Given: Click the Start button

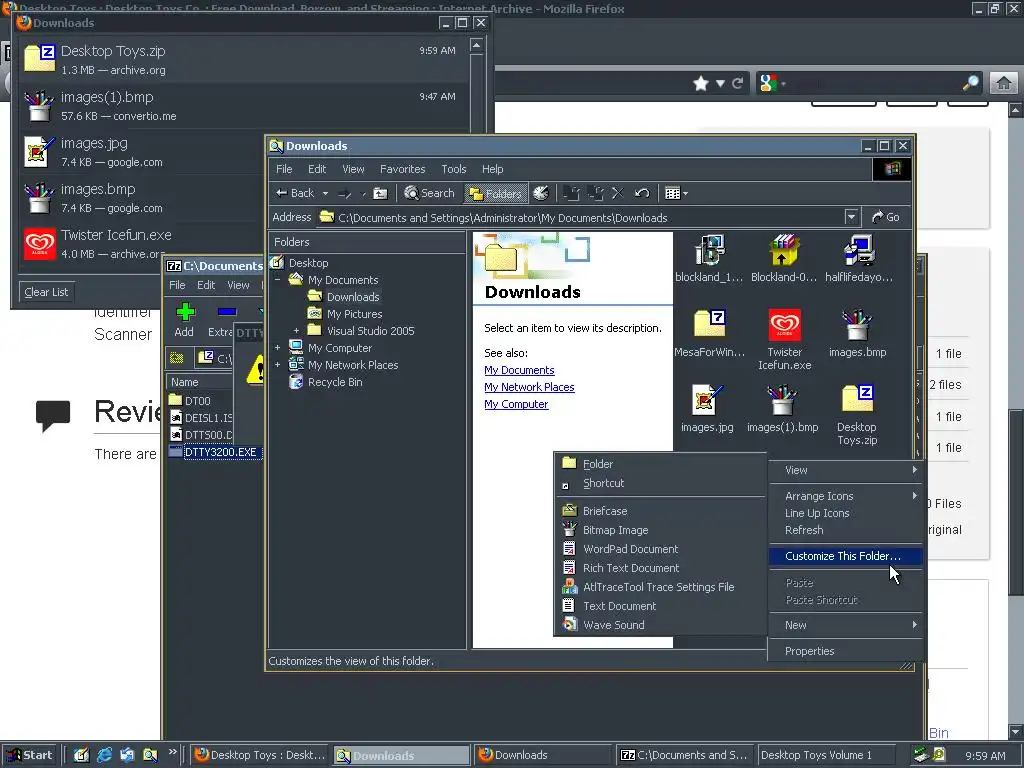Looking at the screenshot, I should coord(30,755).
